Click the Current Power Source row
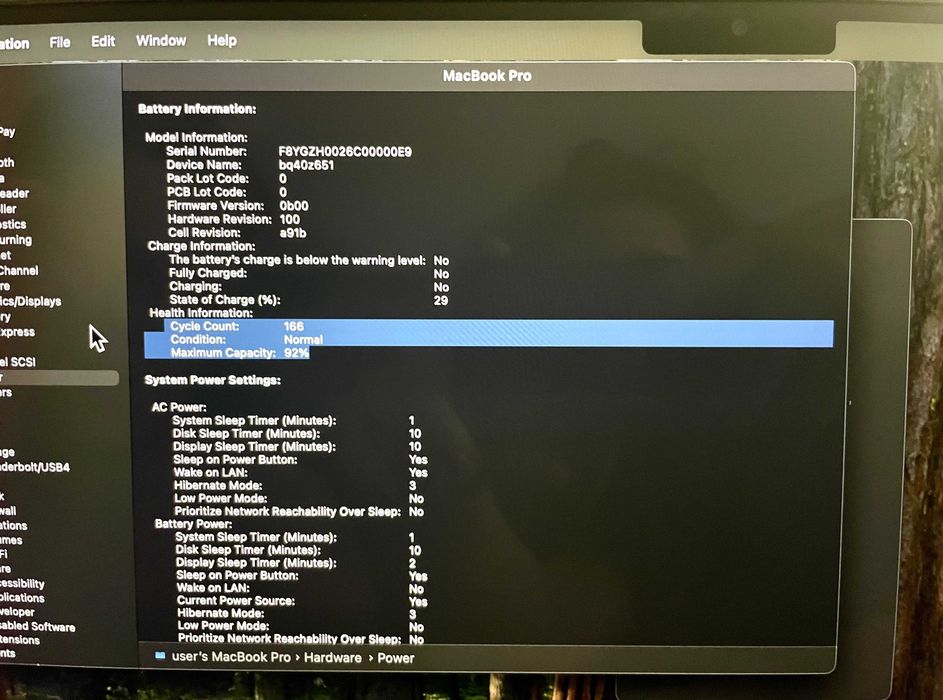 [303, 601]
